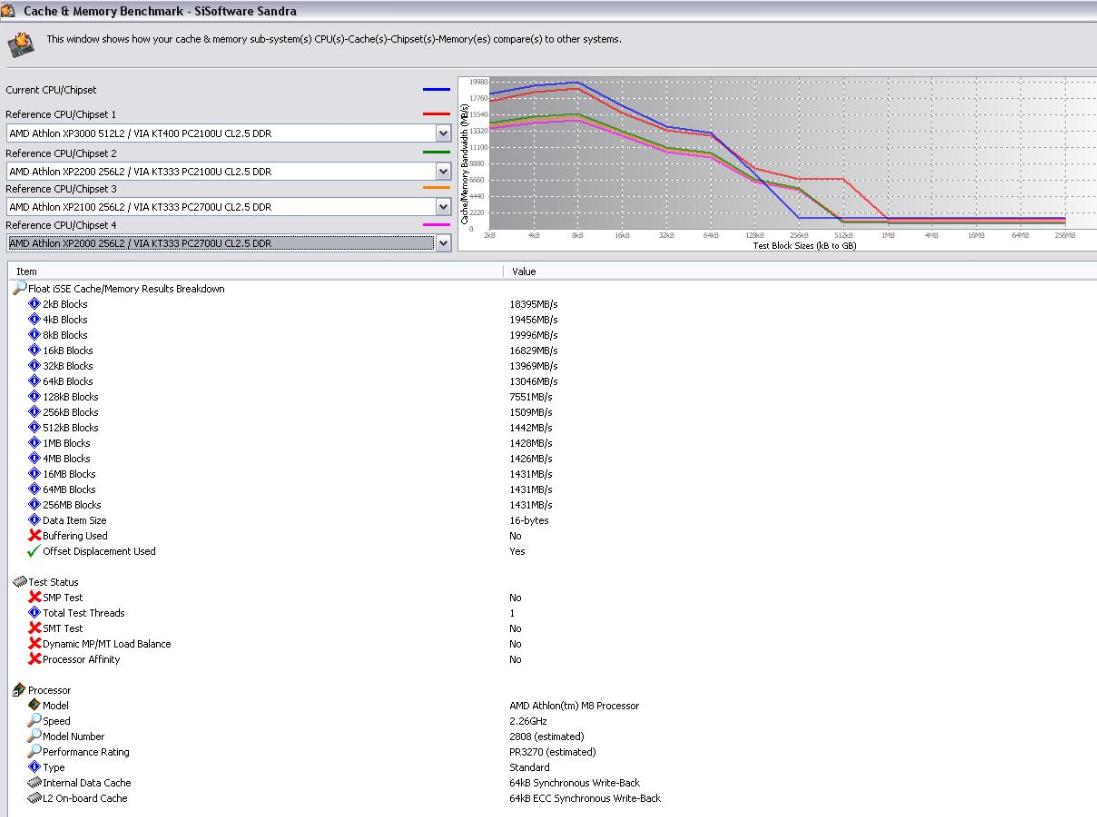
Task: Click the 256kB Blocks diamond icon
Action: [x=34, y=411]
